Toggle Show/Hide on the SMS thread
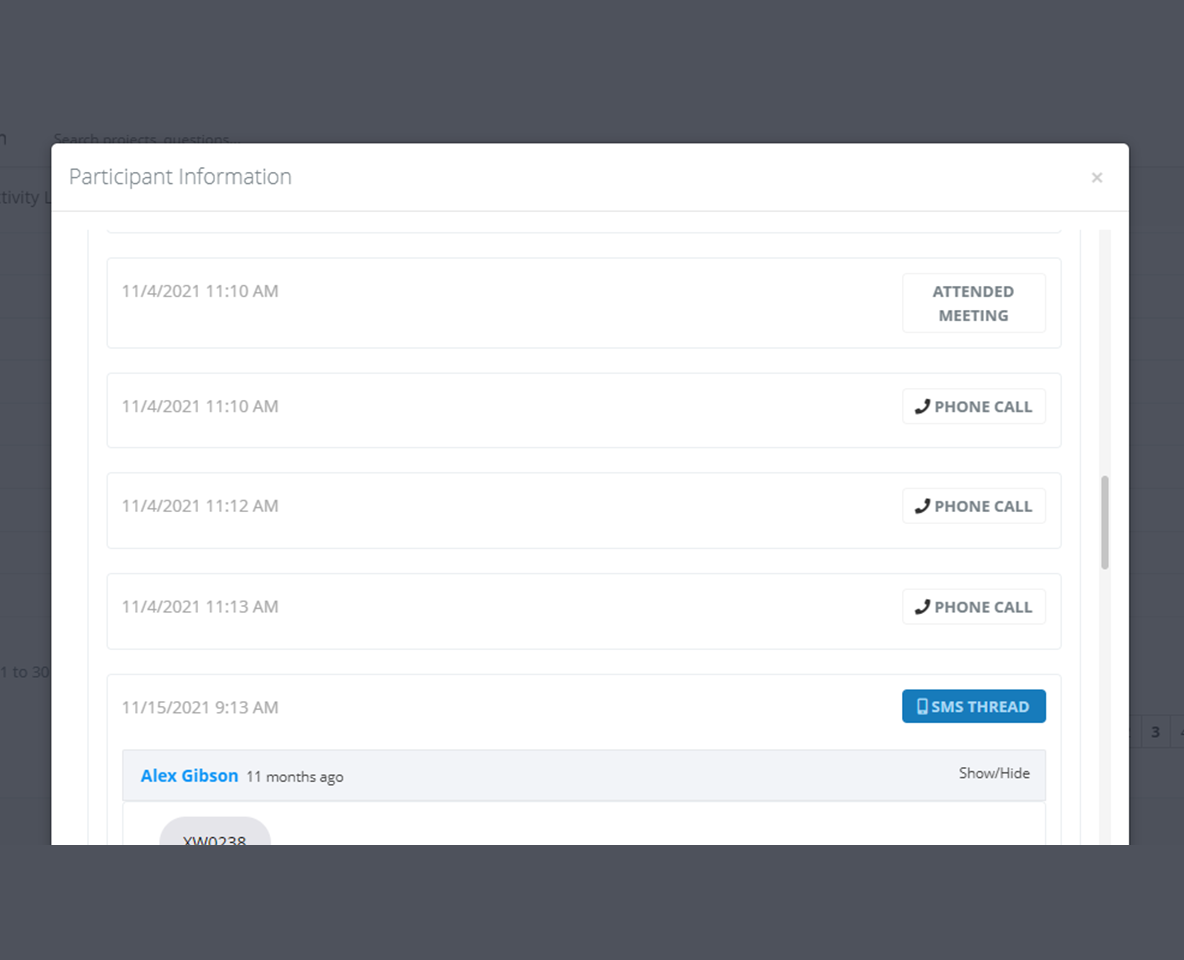Viewport: 1184px width, 960px height. tap(994, 773)
